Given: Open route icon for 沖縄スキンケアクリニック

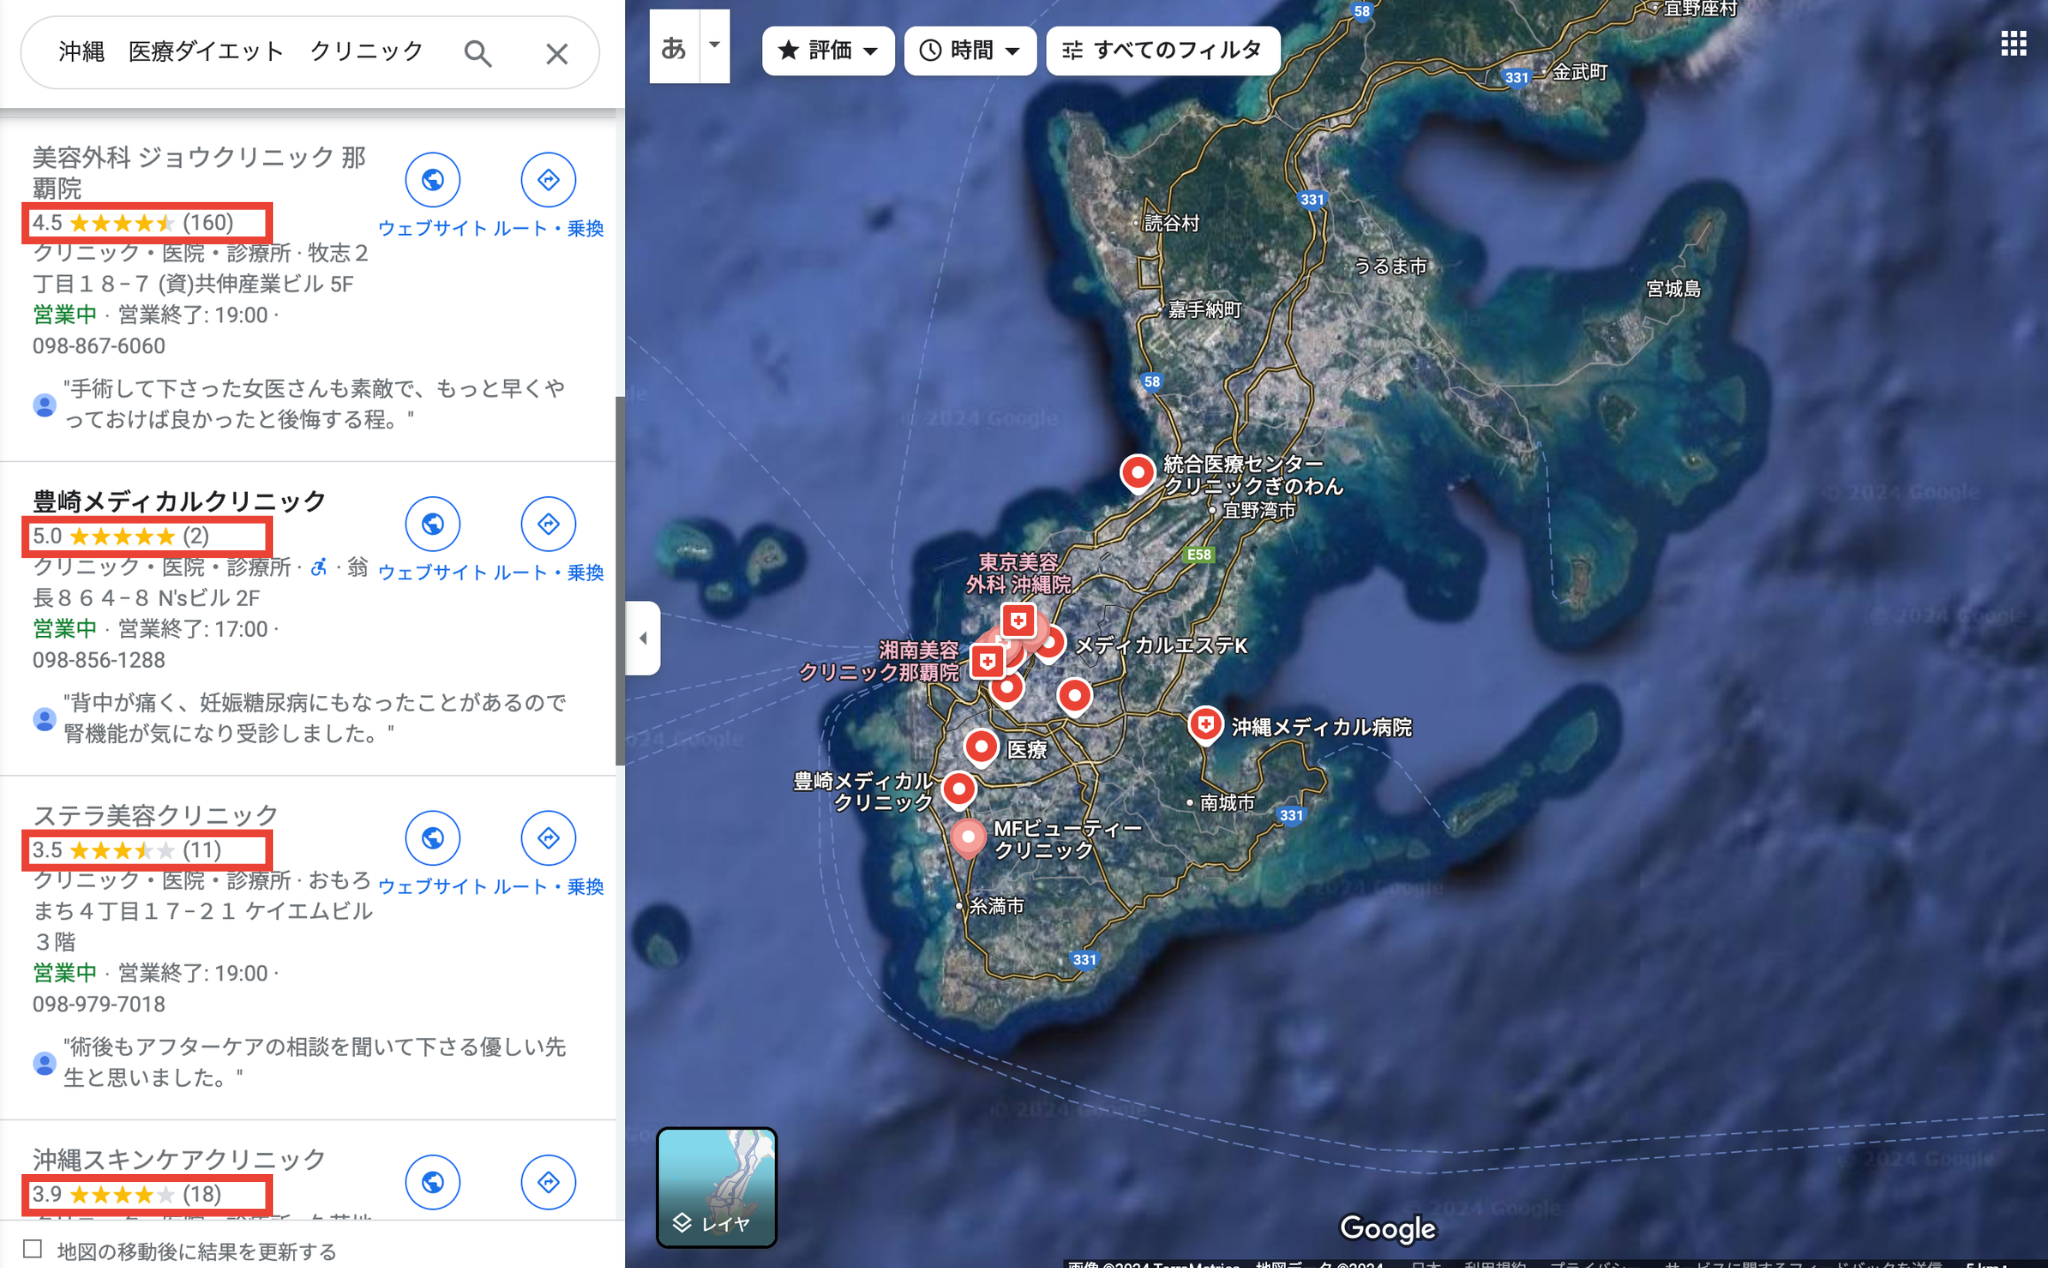Looking at the screenshot, I should 548,1182.
